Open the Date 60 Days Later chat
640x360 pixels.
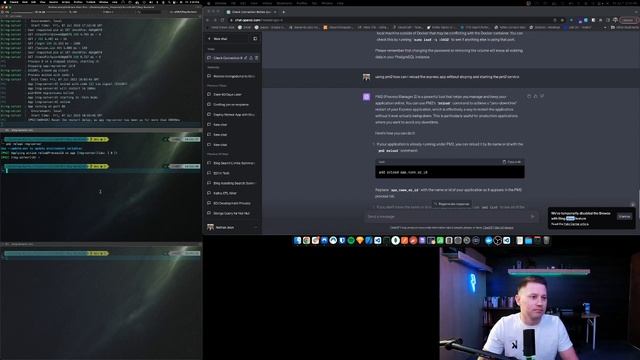(x=233, y=94)
